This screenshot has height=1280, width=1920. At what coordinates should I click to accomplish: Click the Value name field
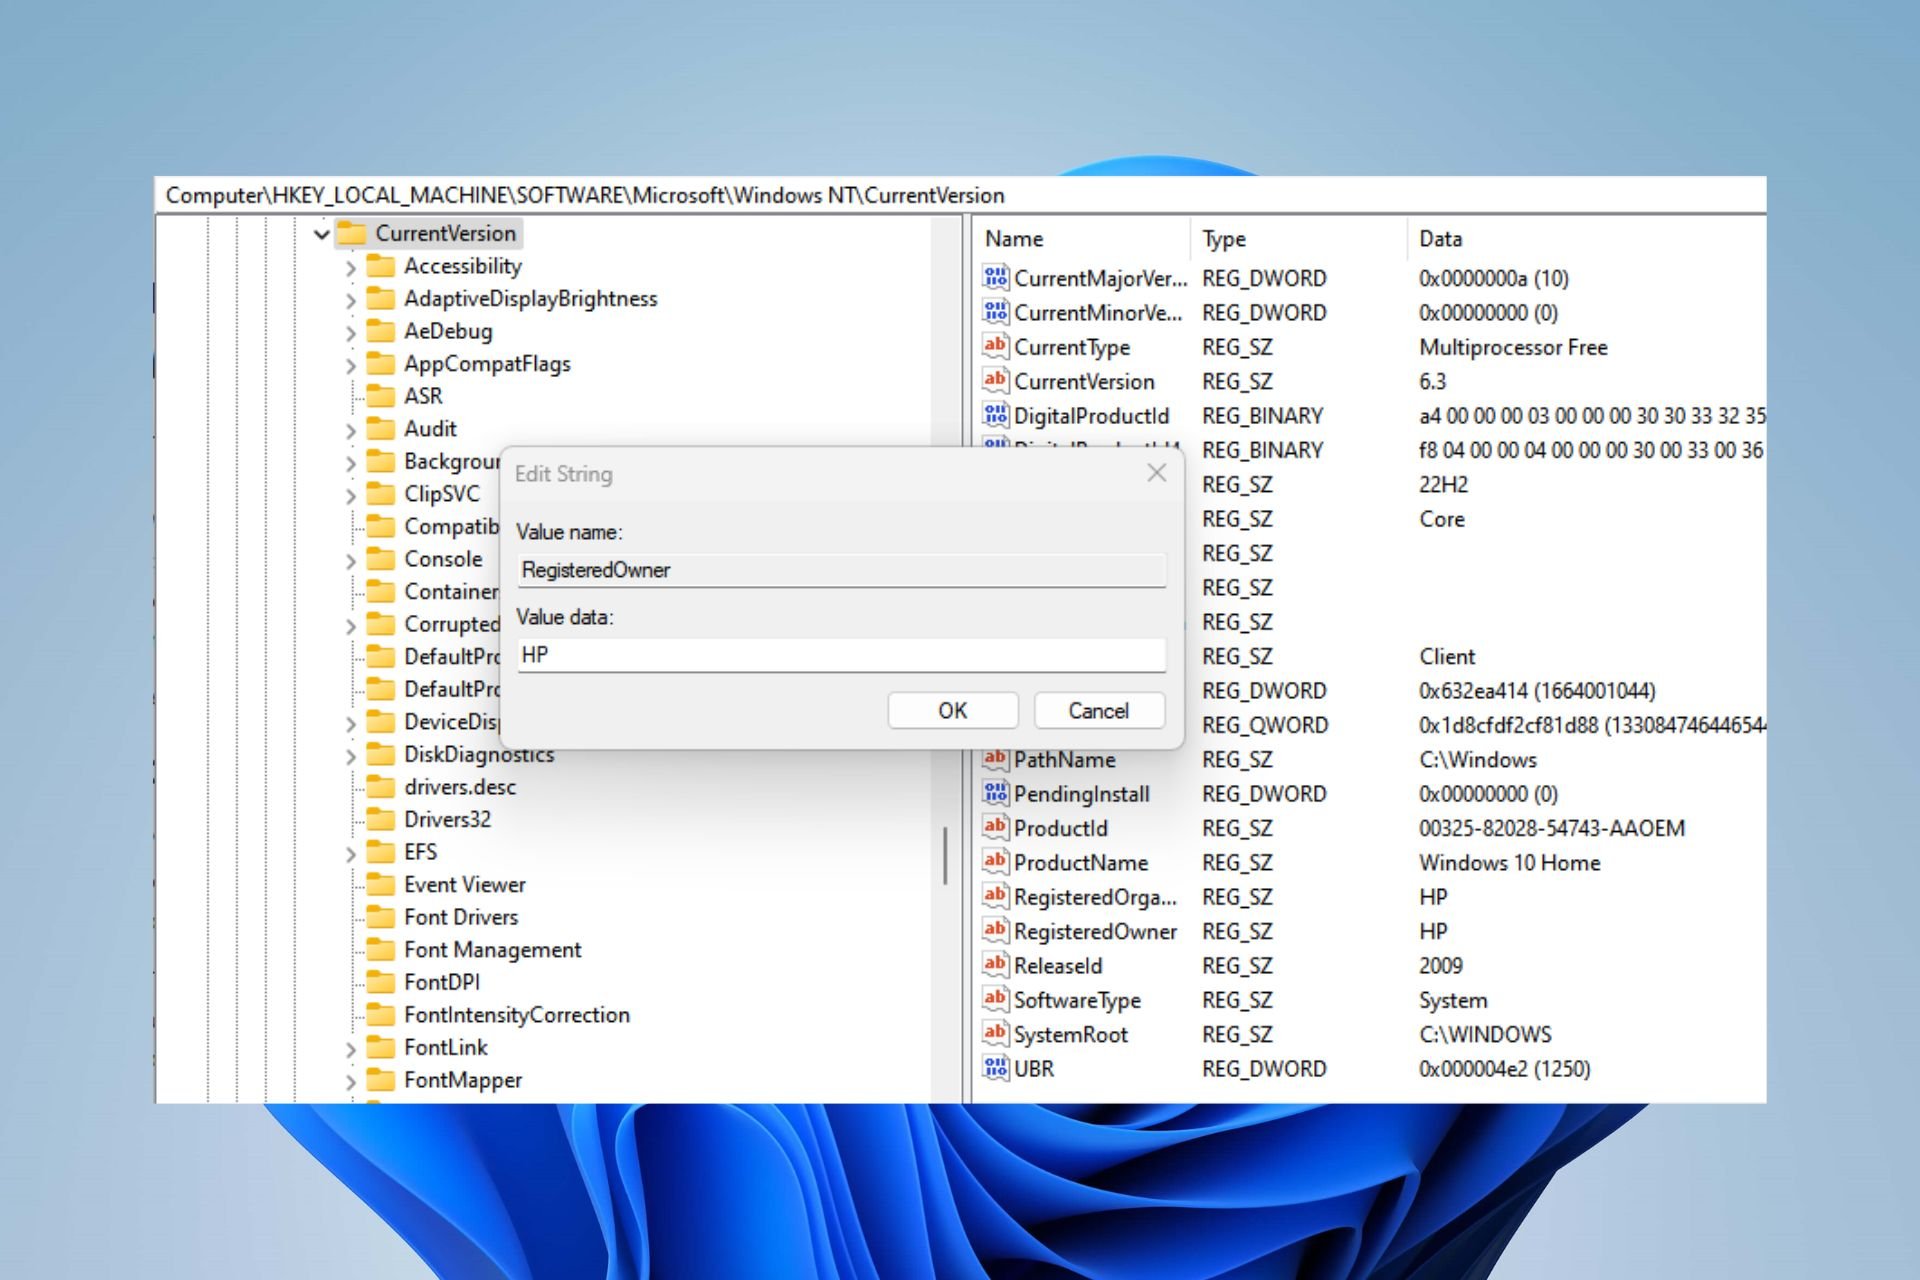point(841,570)
